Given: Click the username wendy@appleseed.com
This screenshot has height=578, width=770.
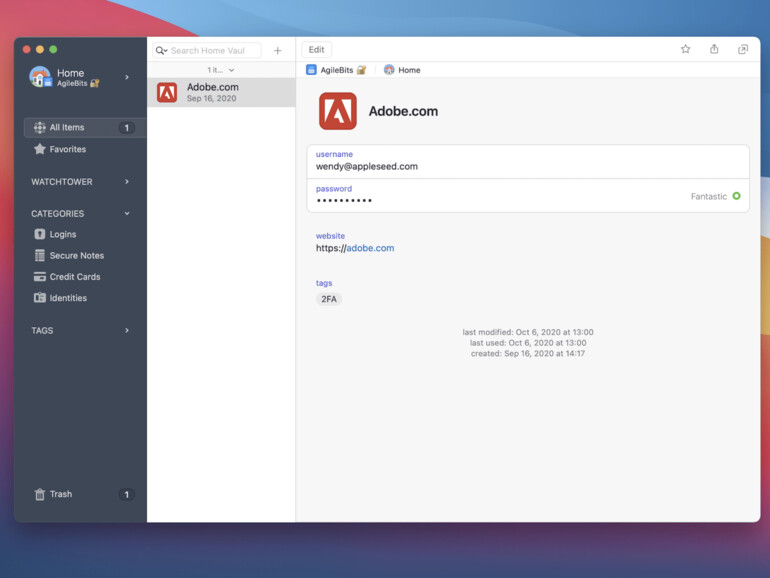Looking at the screenshot, I should pos(367,166).
